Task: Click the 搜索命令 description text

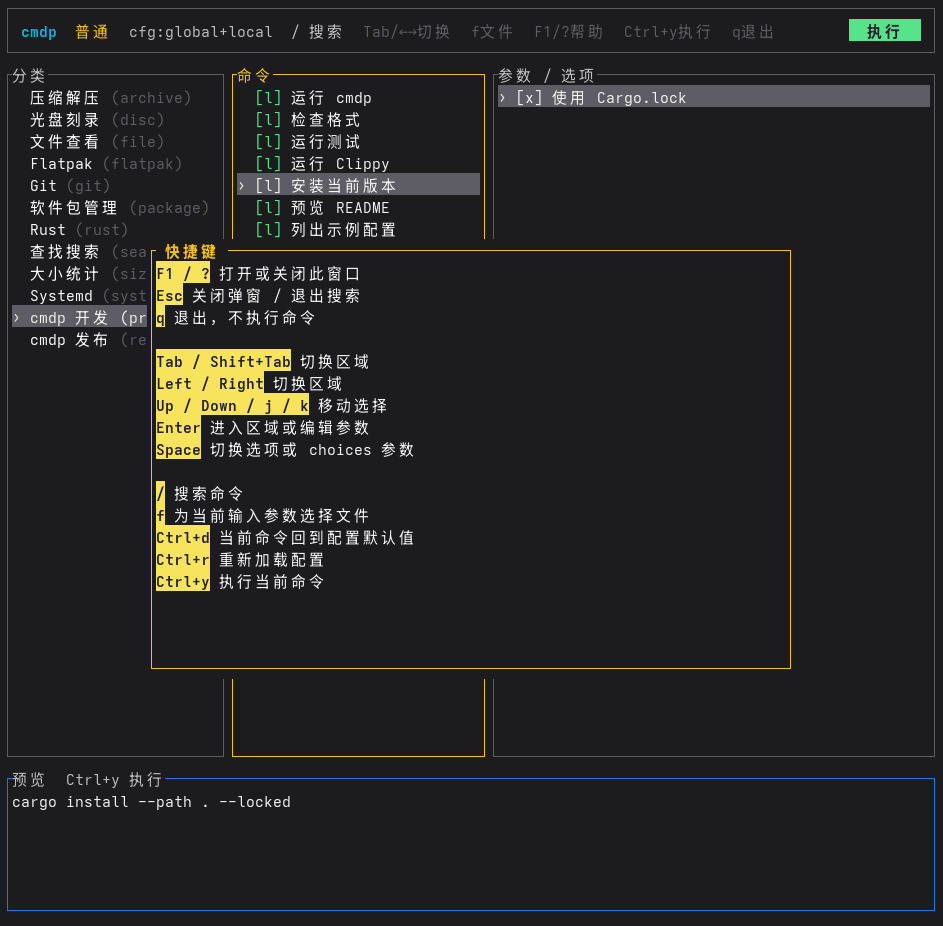Action: point(209,494)
